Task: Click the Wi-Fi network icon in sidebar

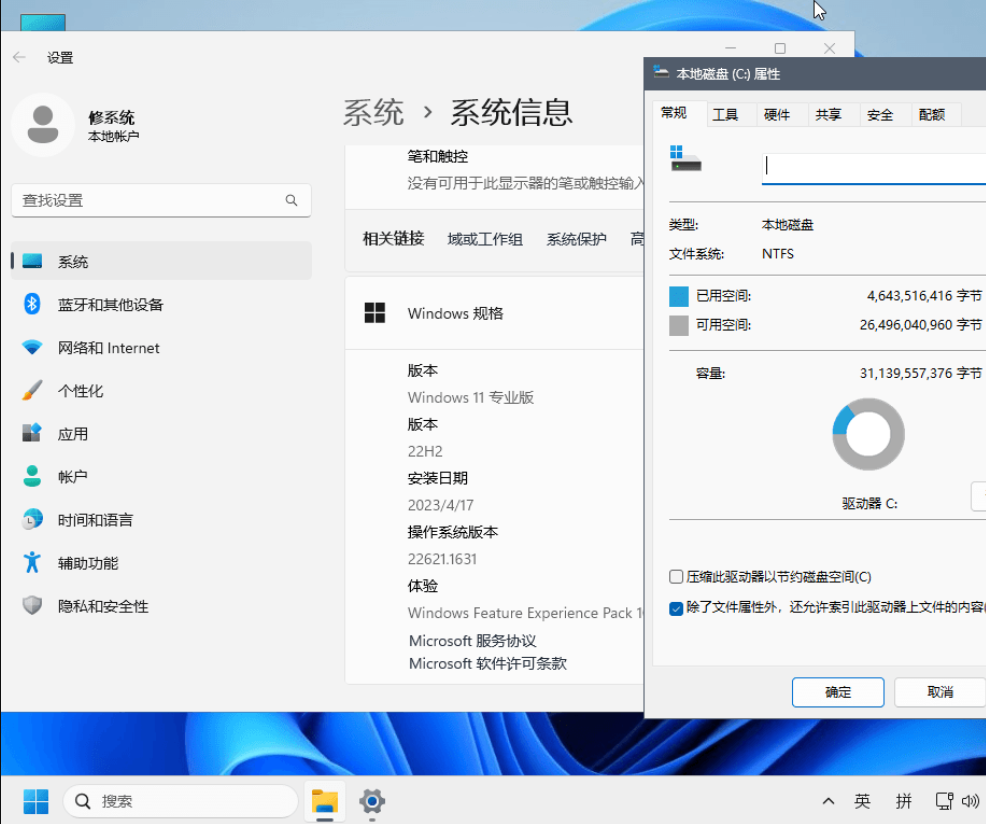Action: point(32,347)
